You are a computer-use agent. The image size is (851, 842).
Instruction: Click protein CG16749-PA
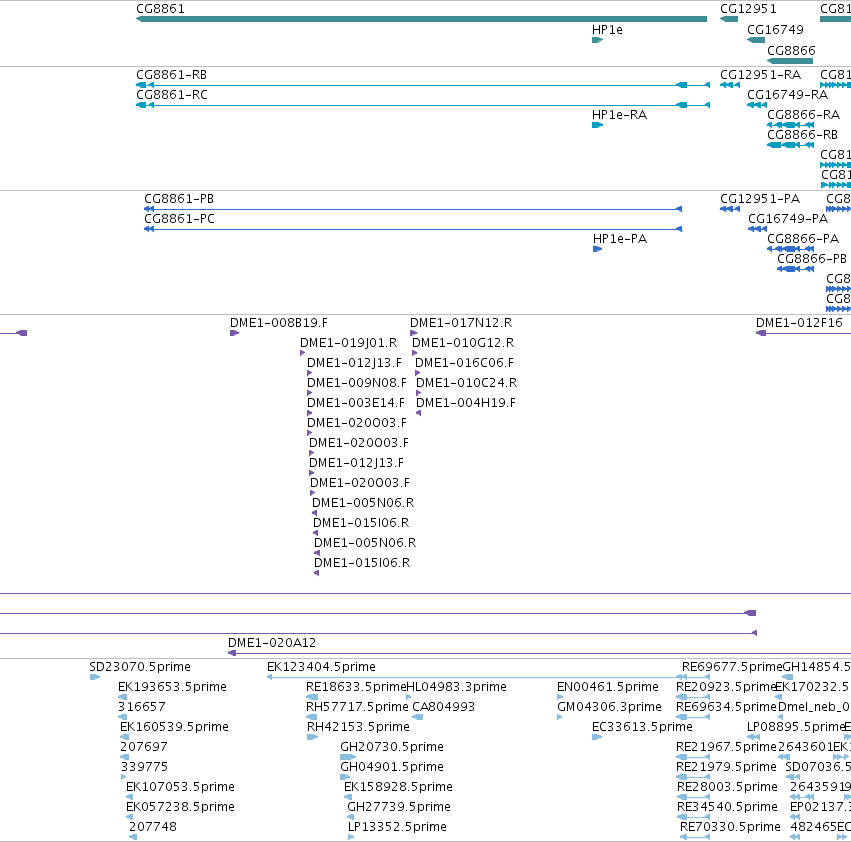tap(788, 219)
